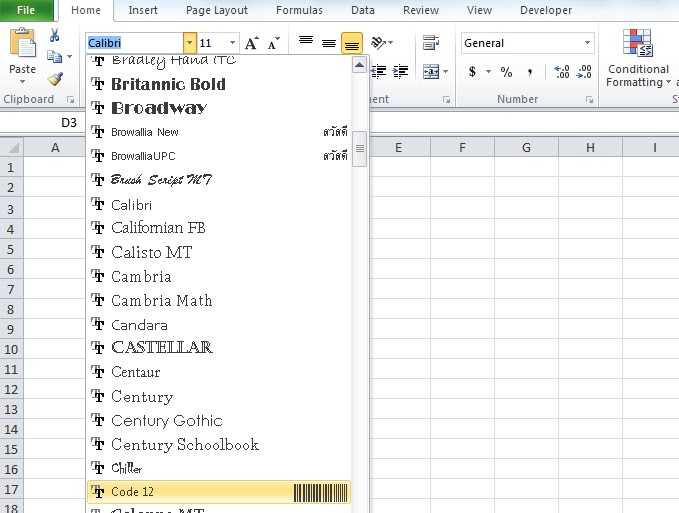
Task: Click the Cut scissors icon
Action: [x=55, y=35]
